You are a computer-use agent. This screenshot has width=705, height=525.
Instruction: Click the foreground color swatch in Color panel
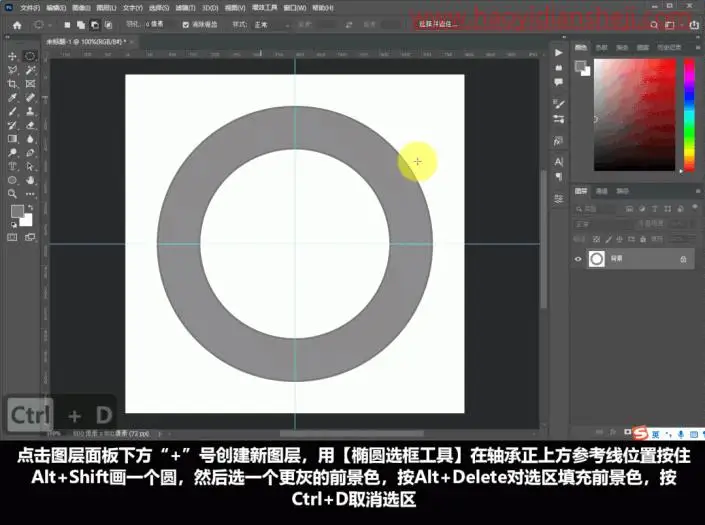coord(580,67)
